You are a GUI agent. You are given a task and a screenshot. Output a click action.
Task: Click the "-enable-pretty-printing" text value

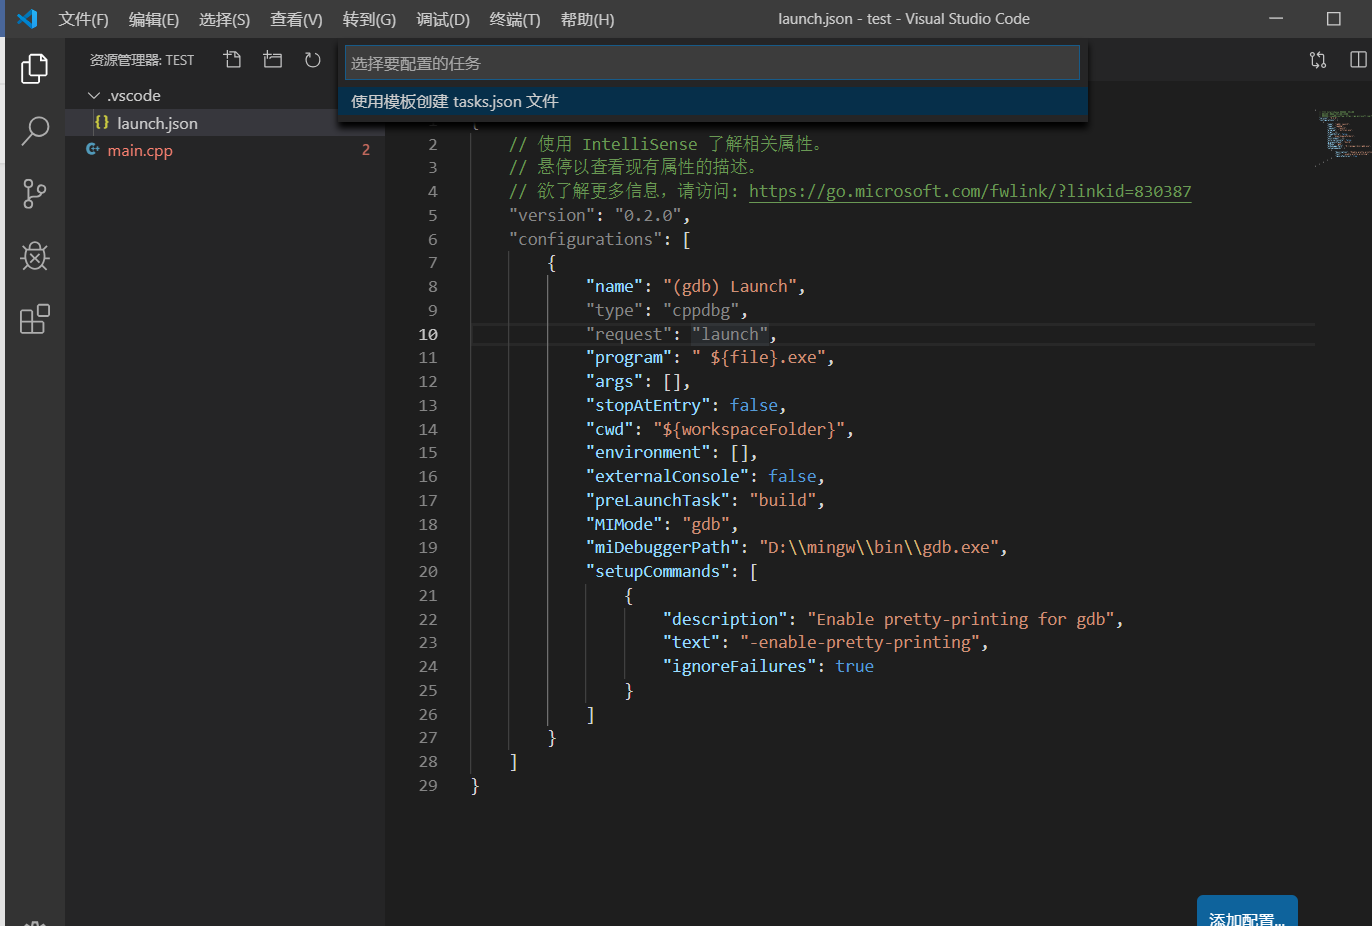click(860, 643)
